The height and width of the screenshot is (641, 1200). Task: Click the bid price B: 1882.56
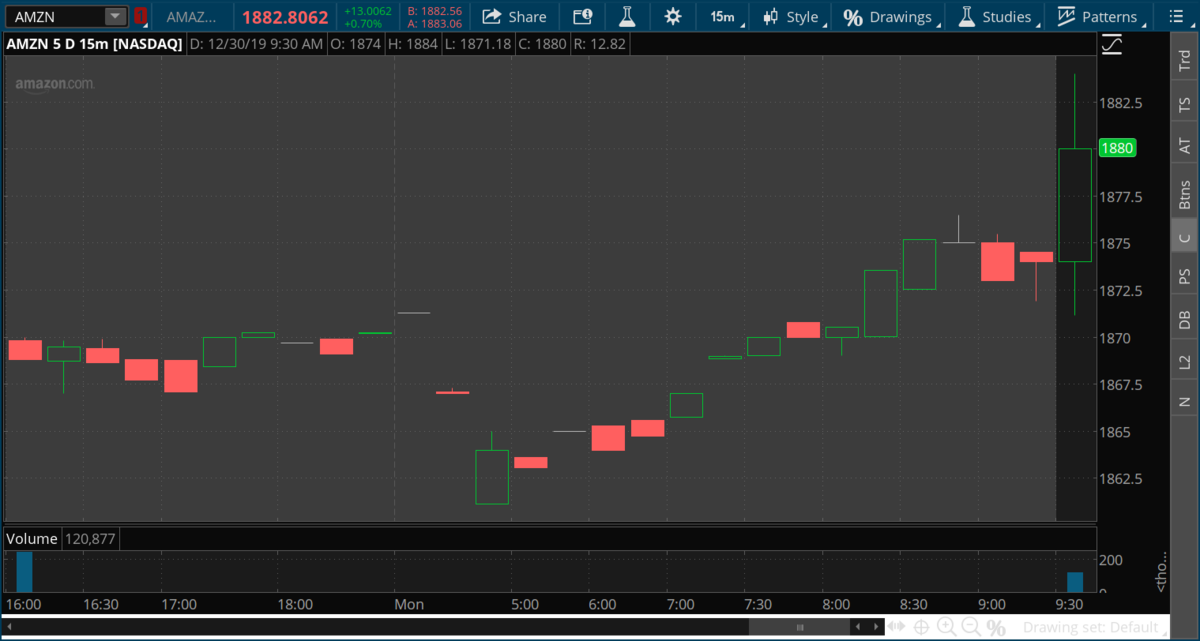(435, 11)
